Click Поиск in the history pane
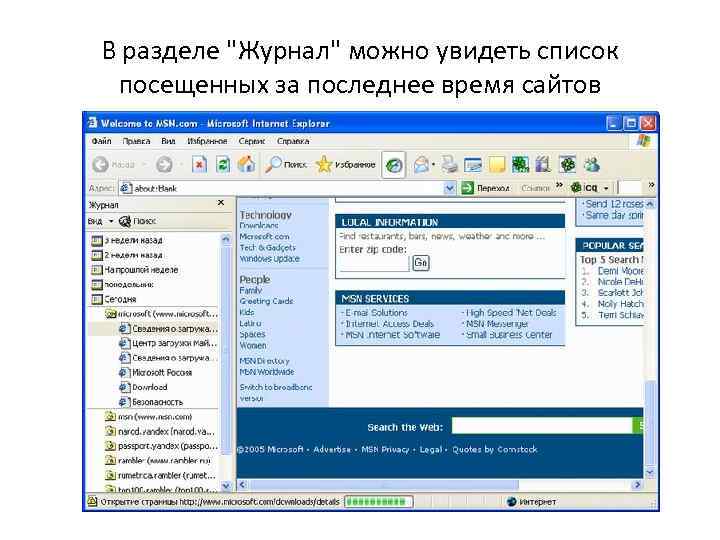The height and width of the screenshot is (540, 720). [x=138, y=221]
